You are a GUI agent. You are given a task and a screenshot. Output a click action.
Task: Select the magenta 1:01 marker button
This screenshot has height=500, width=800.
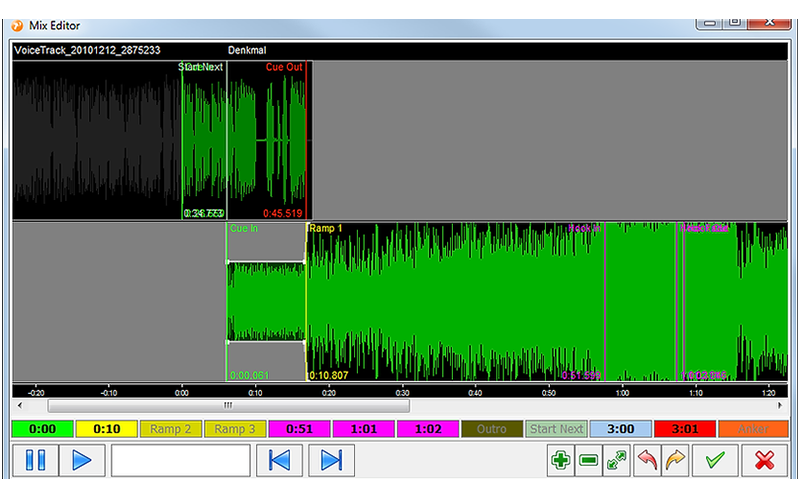(x=364, y=429)
